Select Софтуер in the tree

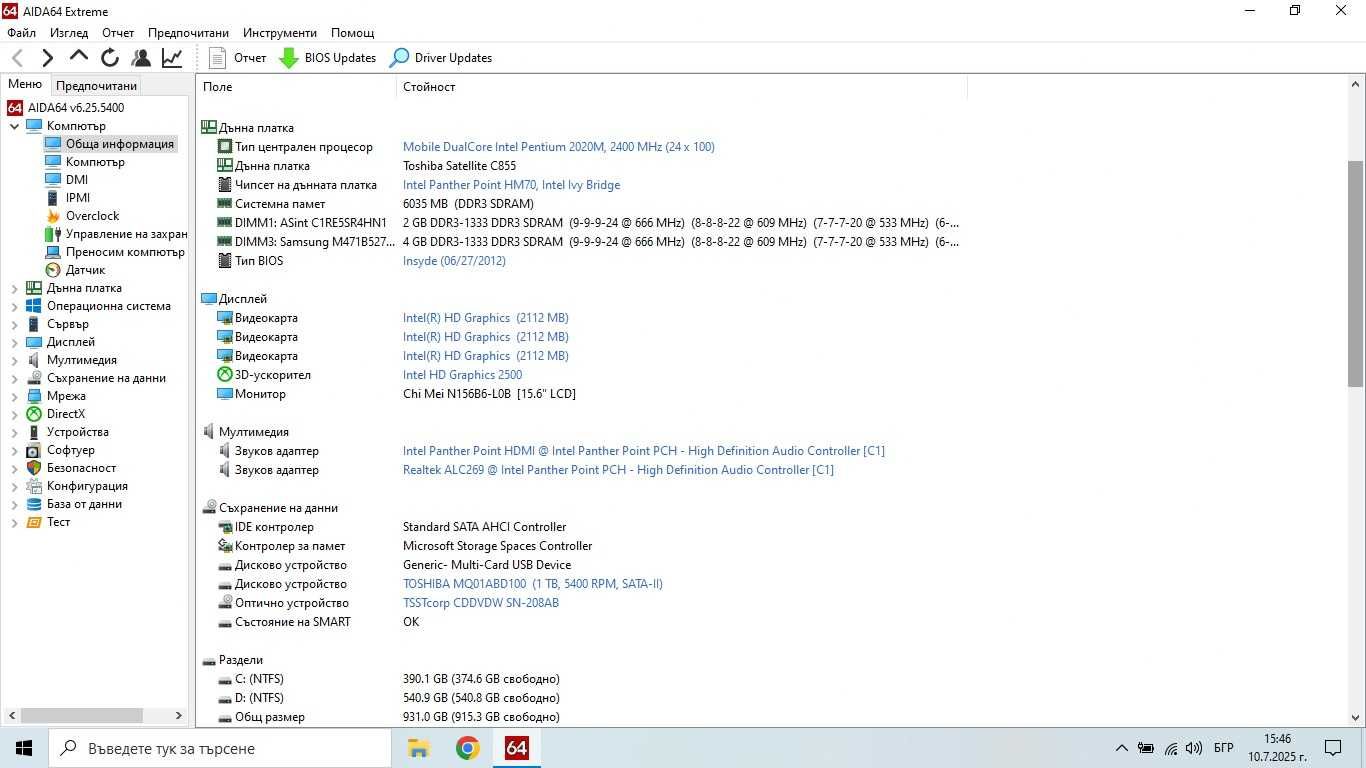[x=70, y=450]
